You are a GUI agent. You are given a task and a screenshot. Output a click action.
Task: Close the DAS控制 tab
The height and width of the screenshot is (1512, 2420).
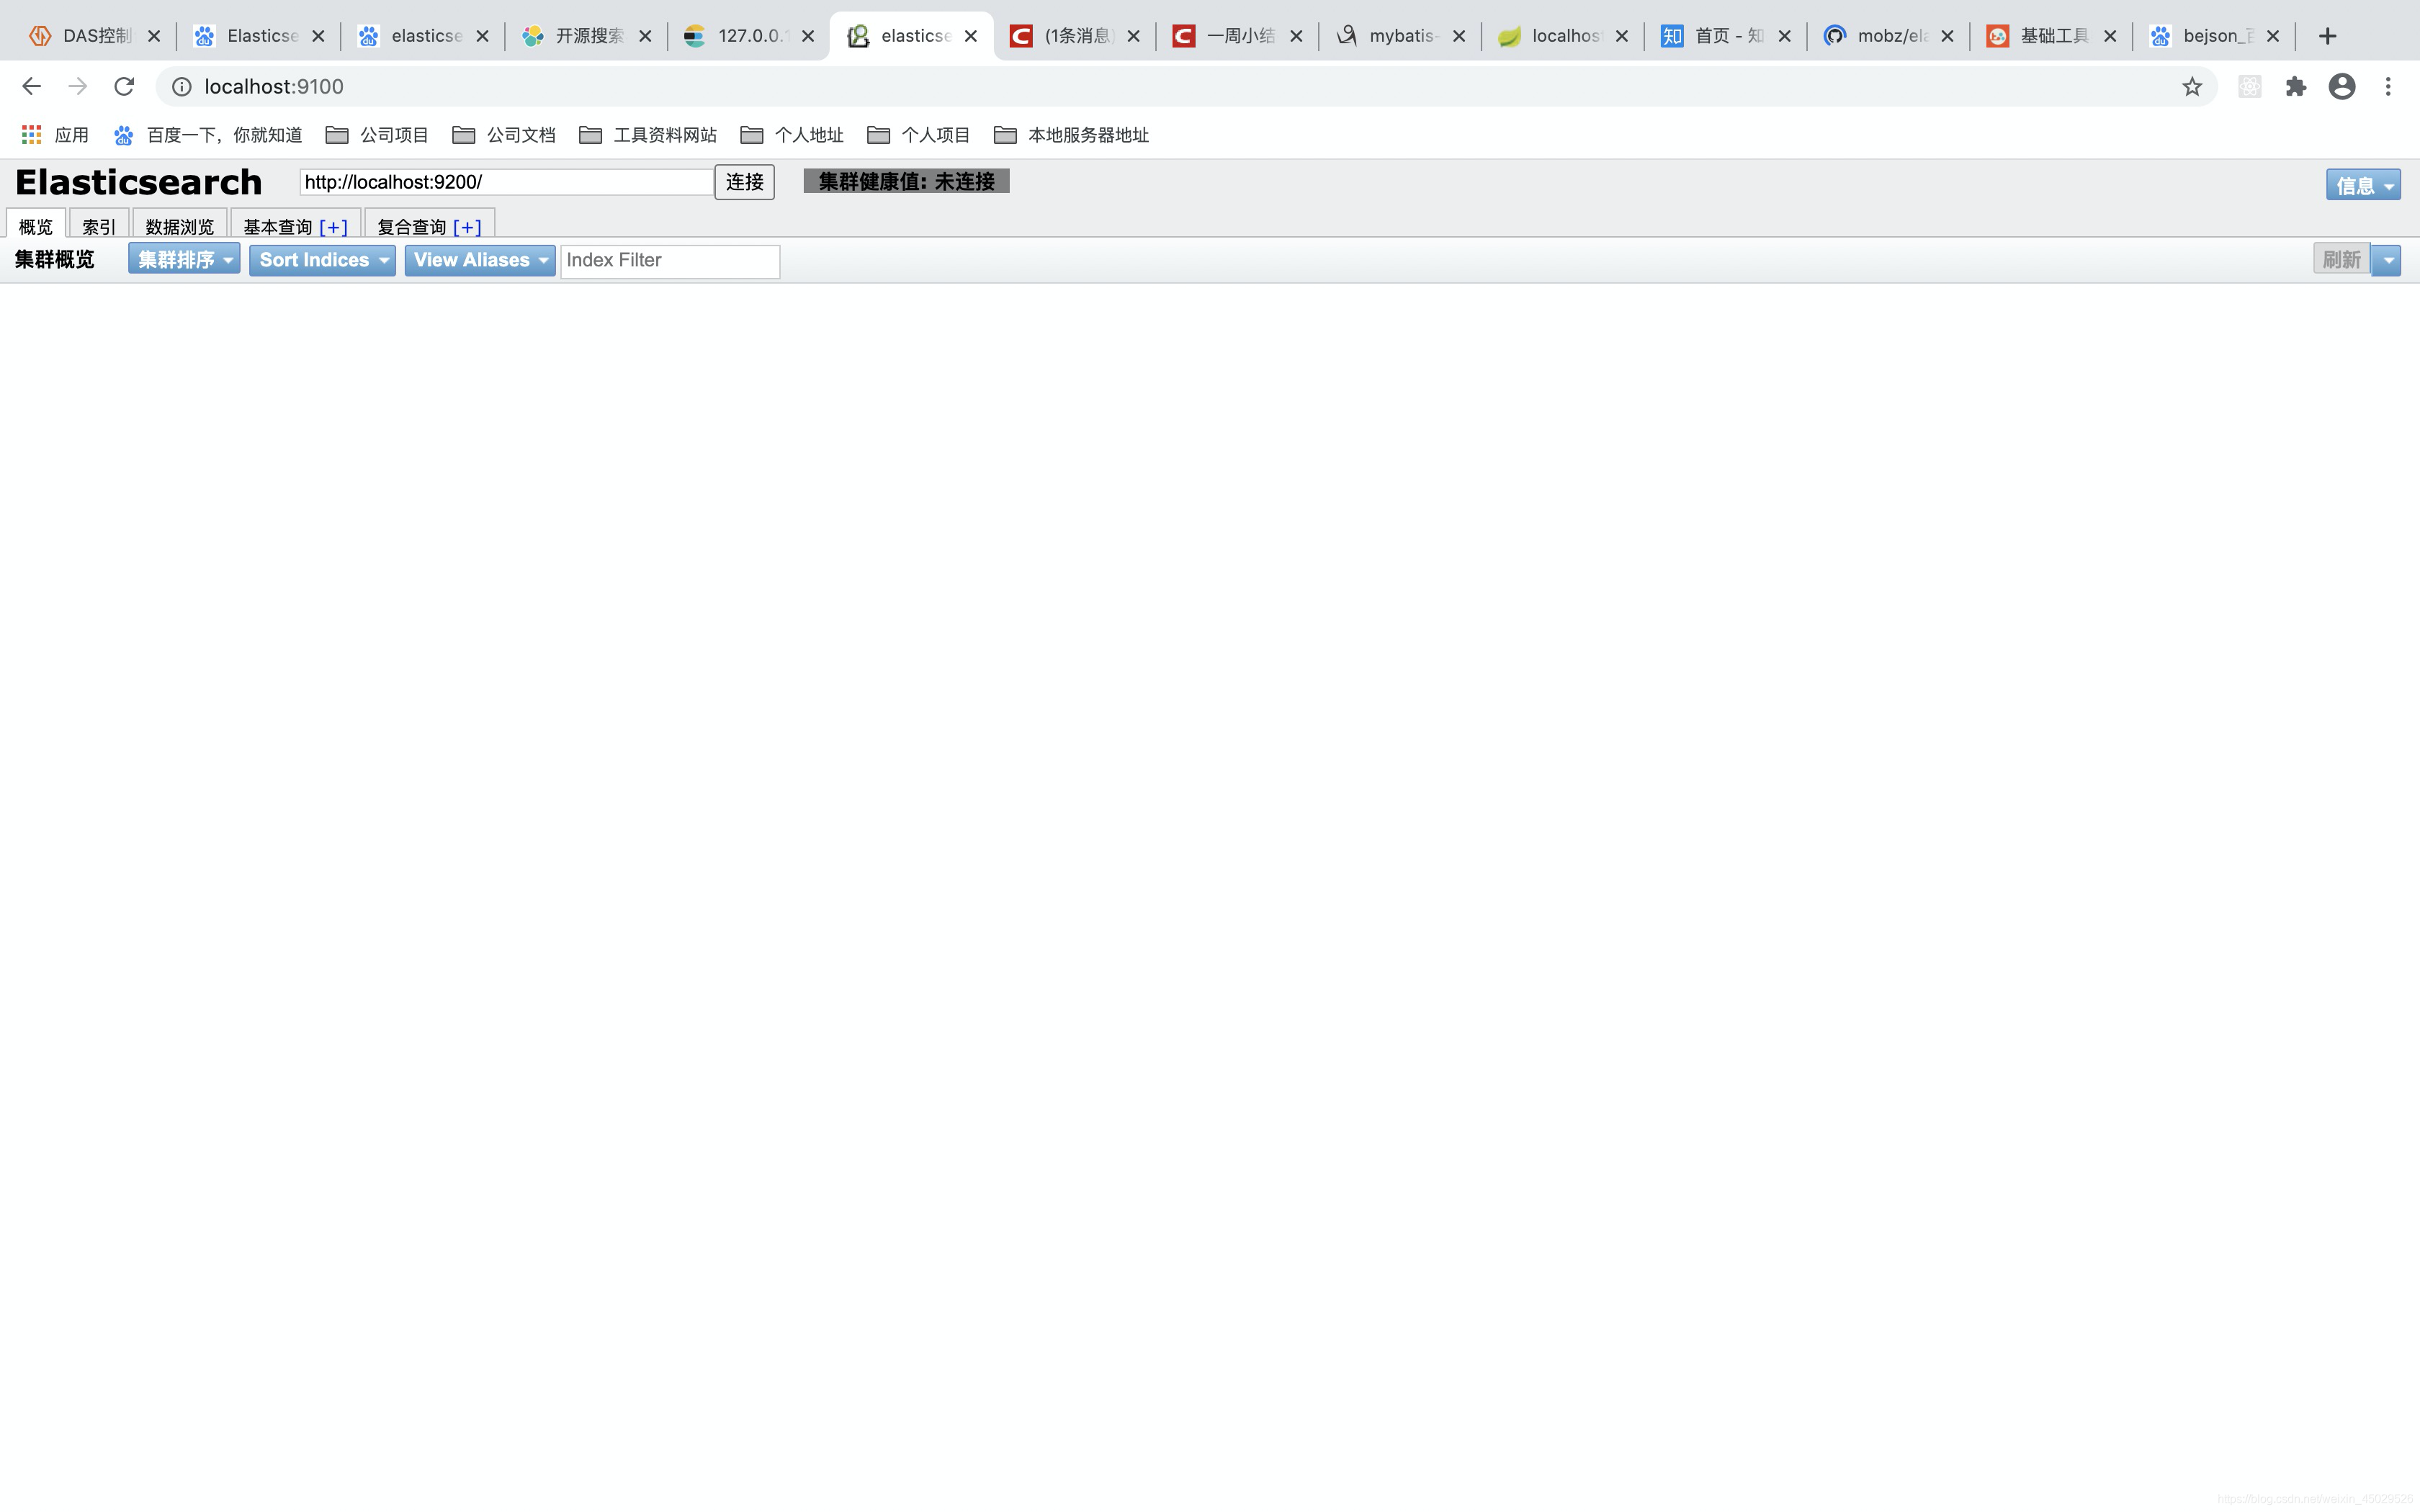[x=154, y=36]
